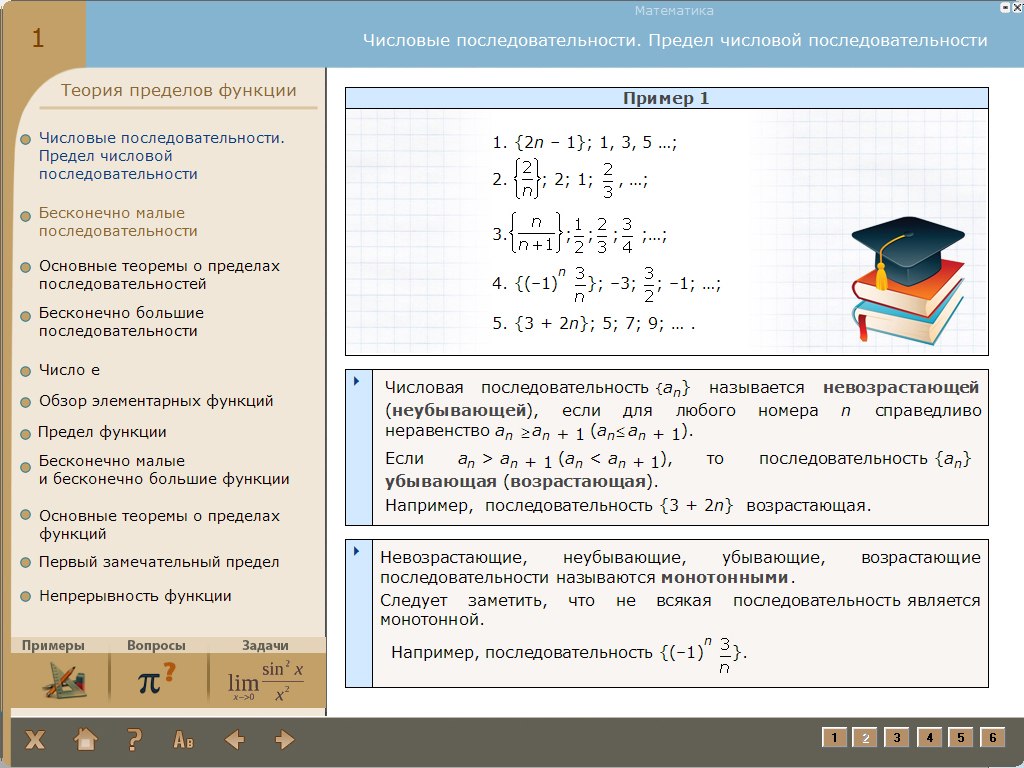Image resolution: width=1024 pixels, height=768 pixels.
Task: Open Задачи with the limit formula icon
Action: pyautogui.click(x=265, y=681)
